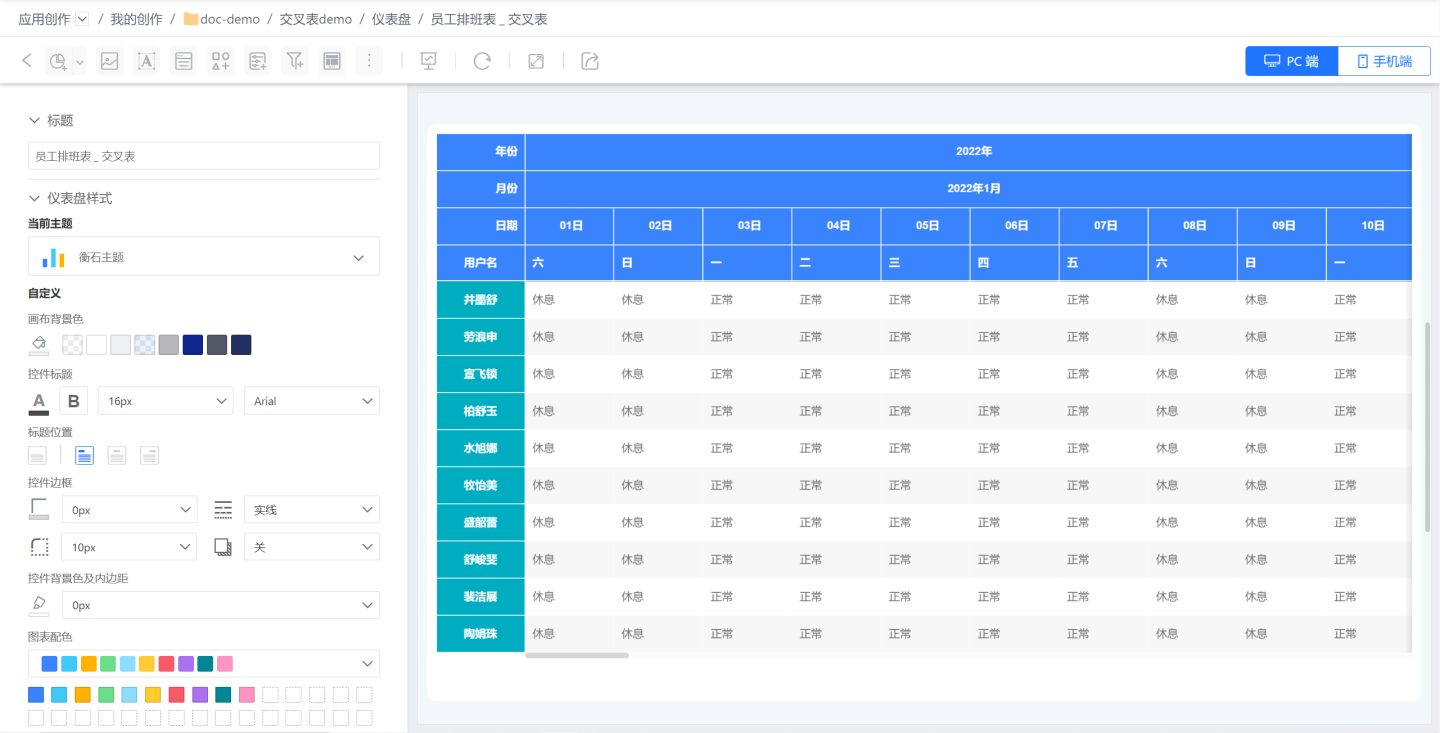Go to 我的创作 in breadcrumb
Screen dimensions: 1440x733
point(136,19)
